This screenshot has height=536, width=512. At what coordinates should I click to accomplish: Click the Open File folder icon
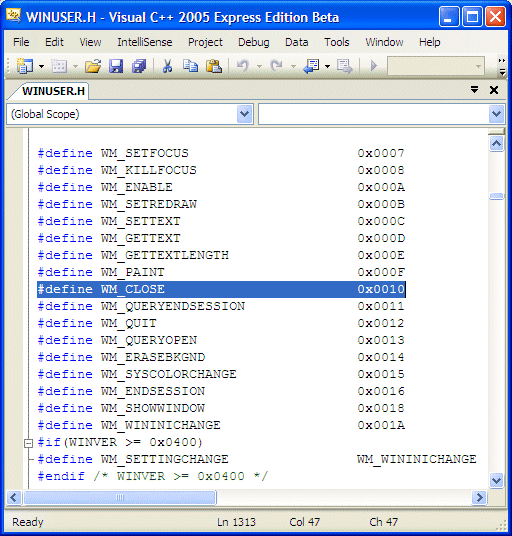[93, 66]
